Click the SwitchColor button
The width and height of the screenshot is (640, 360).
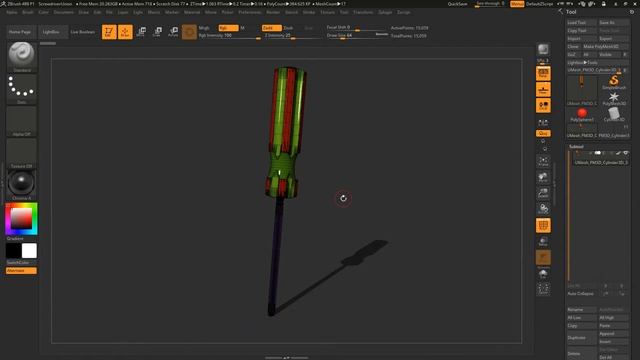pyautogui.click(x=21, y=262)
